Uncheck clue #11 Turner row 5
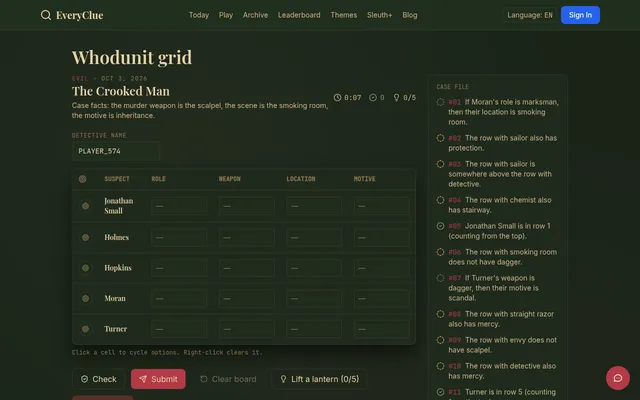 click(x=440, y=392)
